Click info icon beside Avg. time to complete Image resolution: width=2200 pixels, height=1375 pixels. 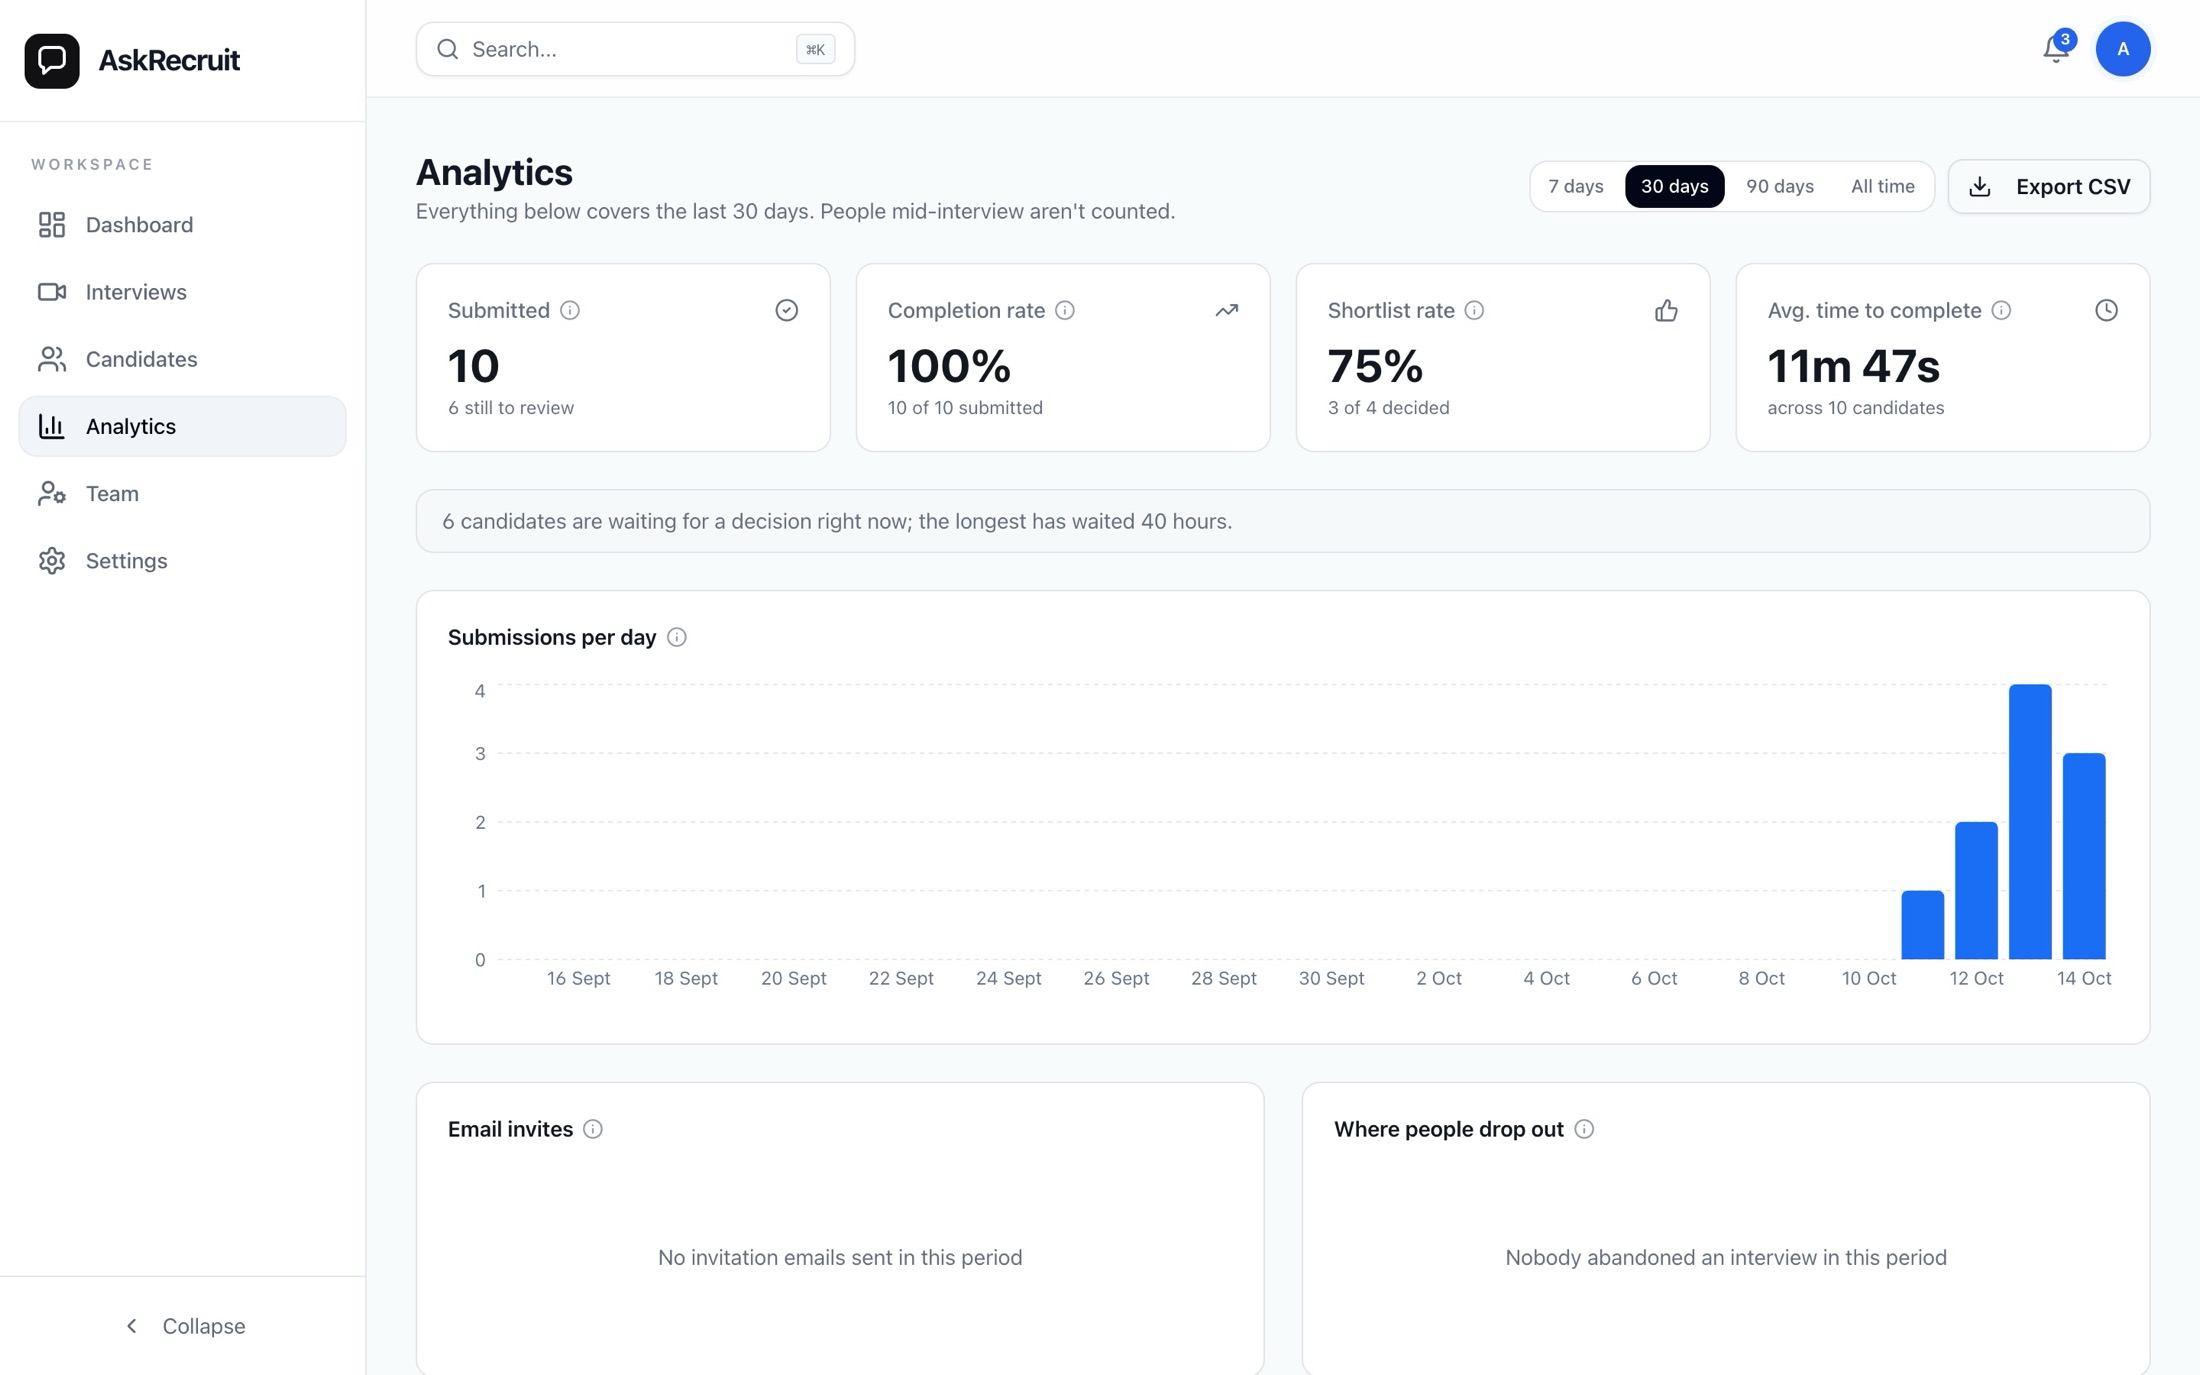[x=2001, y=310]
